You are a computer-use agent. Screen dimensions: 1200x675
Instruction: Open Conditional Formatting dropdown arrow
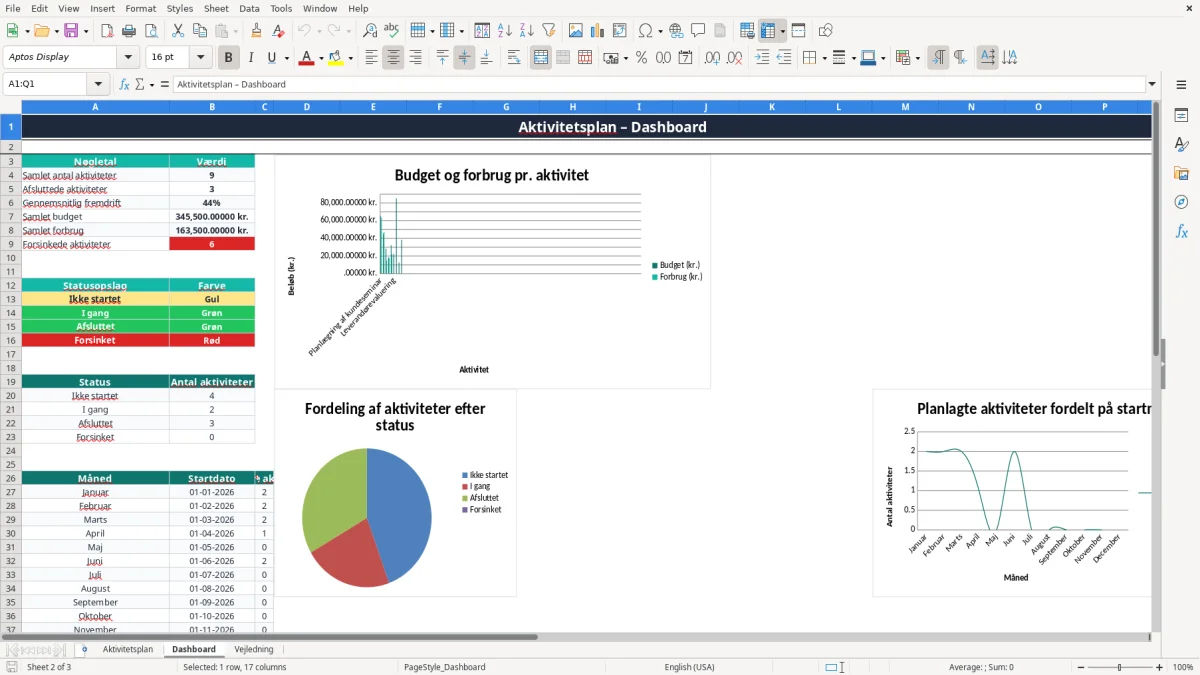tap(917, 58)
